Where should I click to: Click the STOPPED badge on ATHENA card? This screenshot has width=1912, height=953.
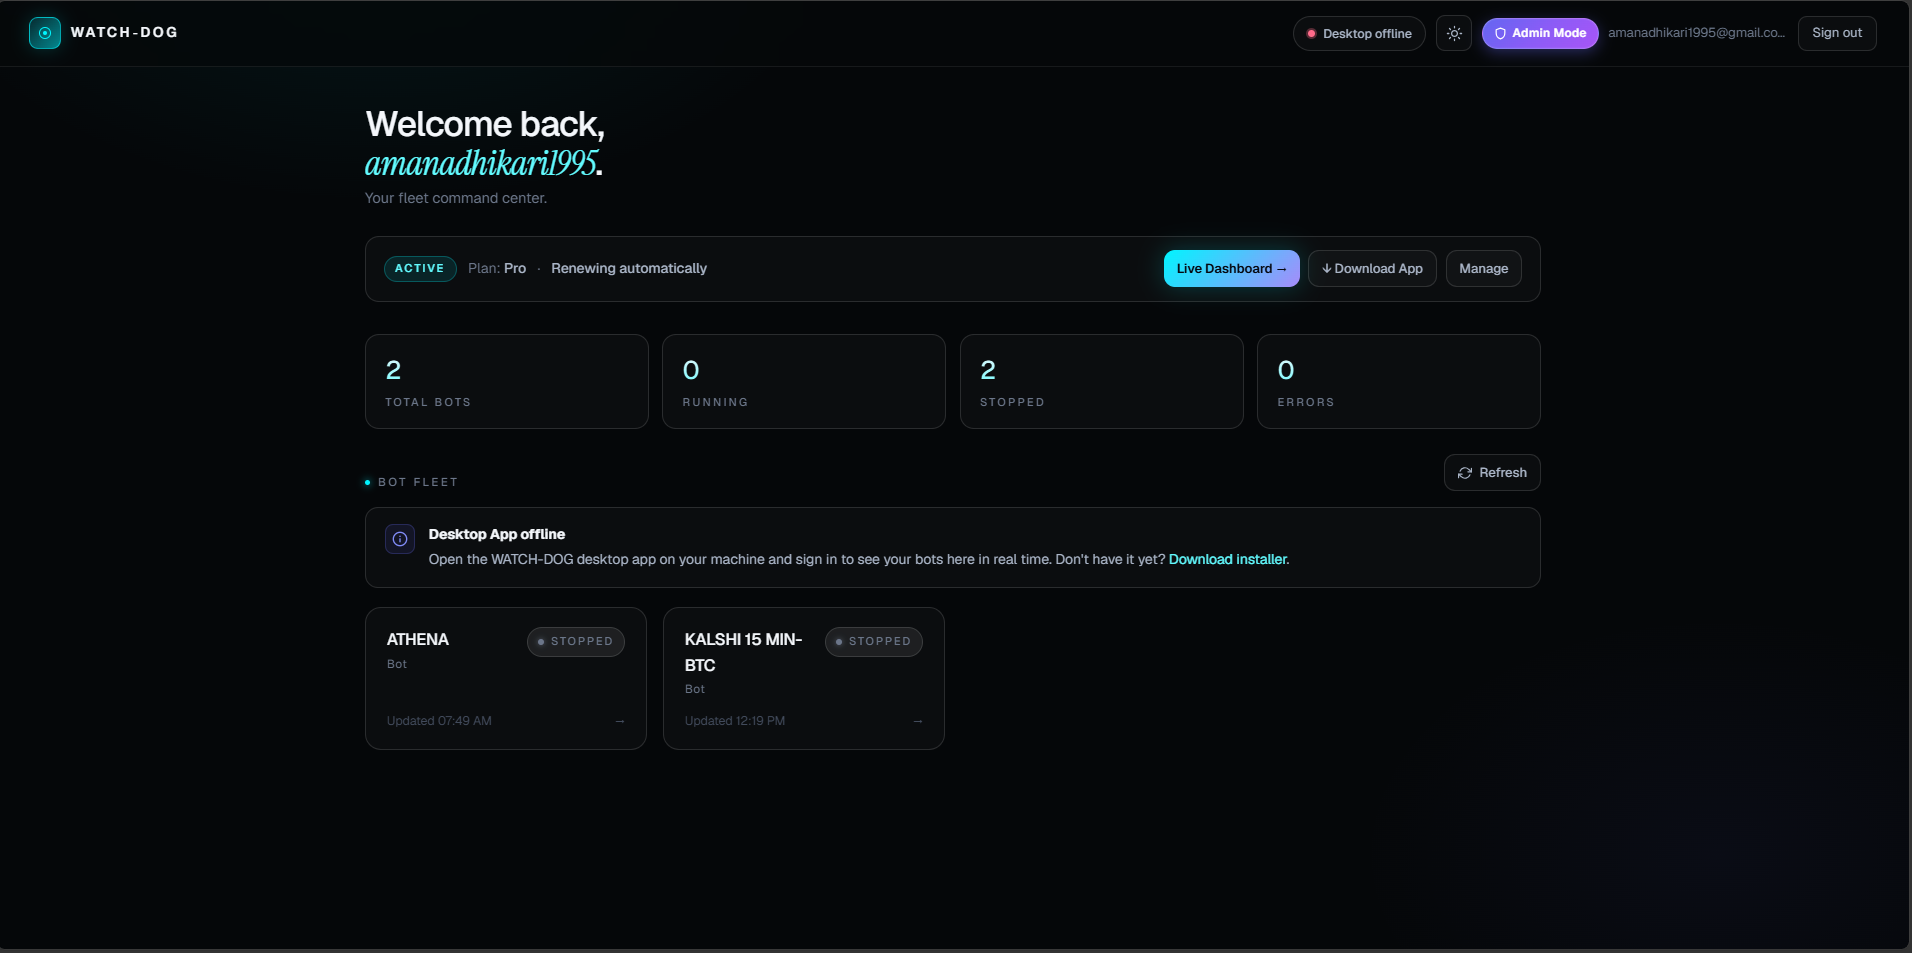tap(576, 641)
